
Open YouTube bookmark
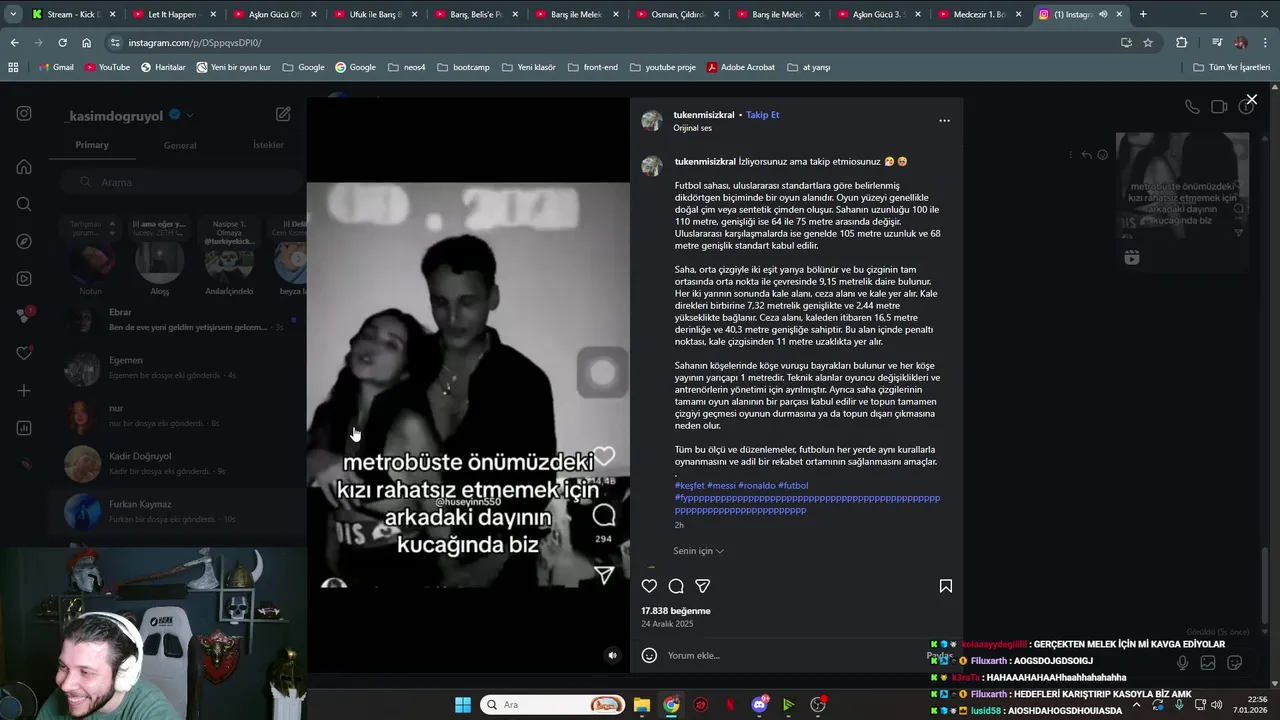pos(107,67)
